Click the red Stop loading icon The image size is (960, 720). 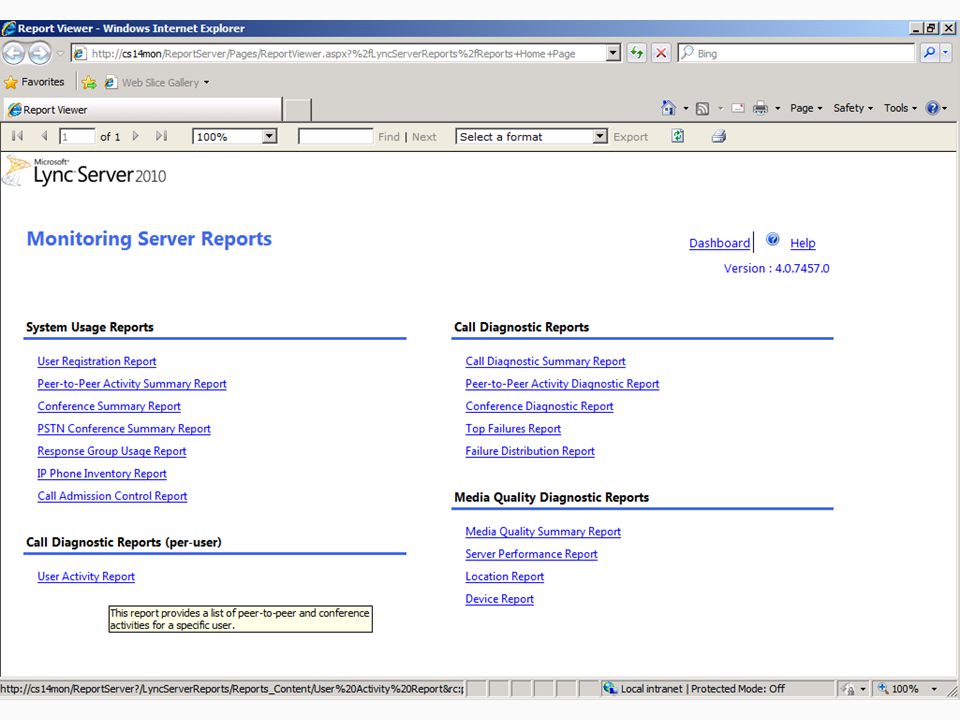click(661, 53)
